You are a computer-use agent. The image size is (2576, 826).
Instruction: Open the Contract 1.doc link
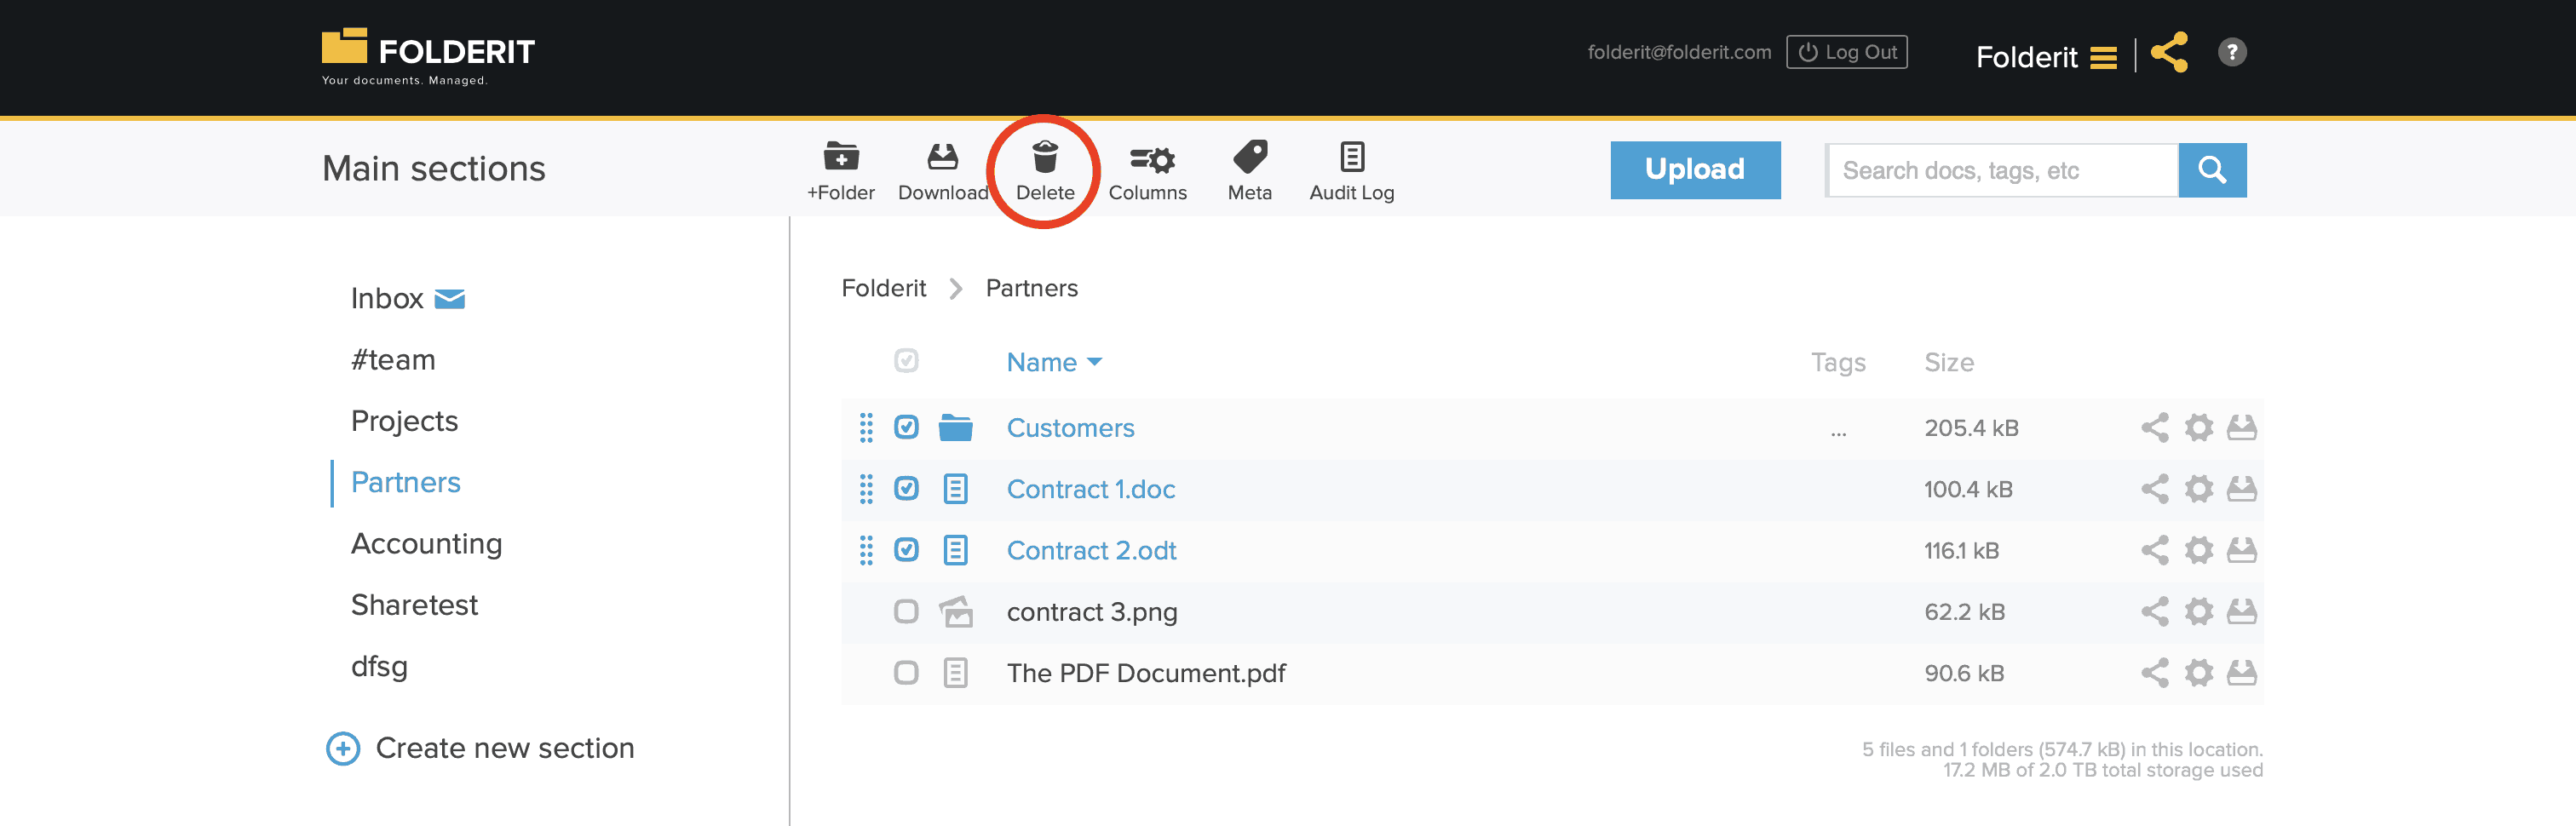tap(1090, 489)
